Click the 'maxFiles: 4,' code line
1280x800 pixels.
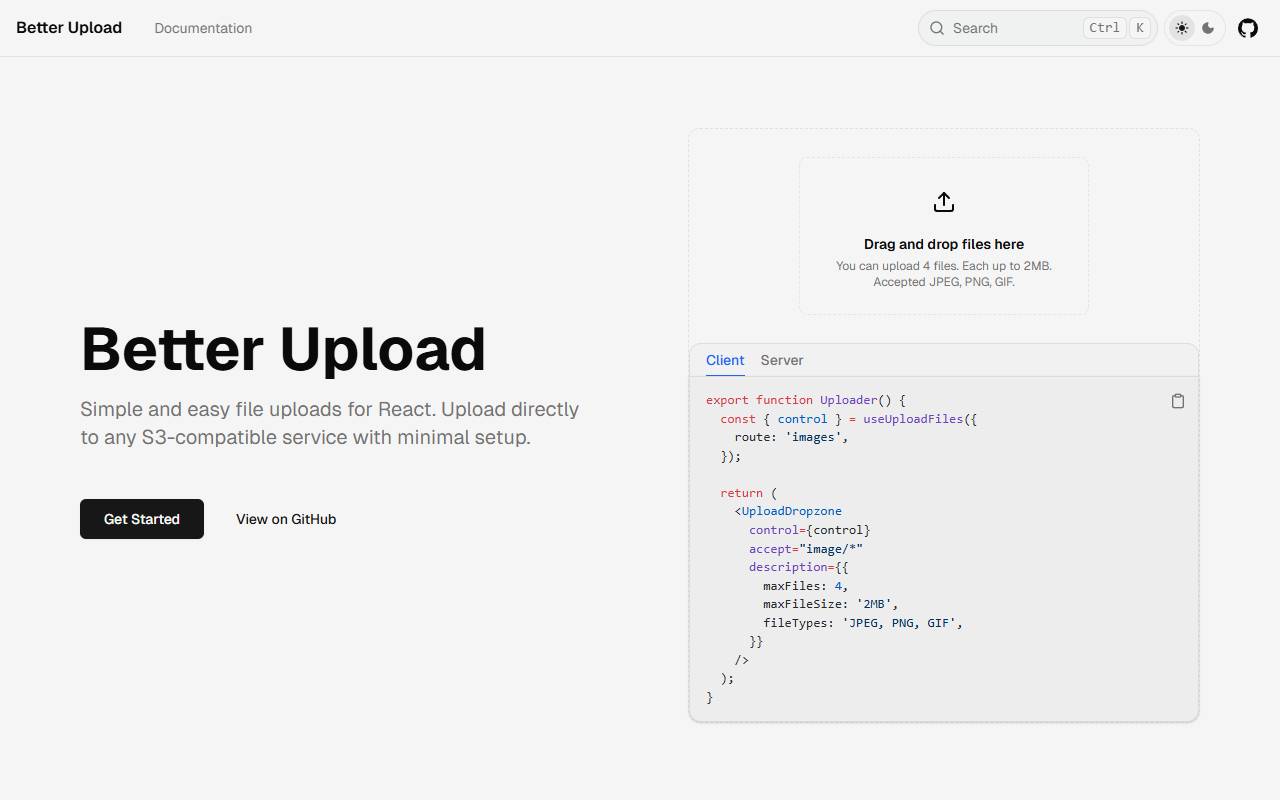coord(806,585)
